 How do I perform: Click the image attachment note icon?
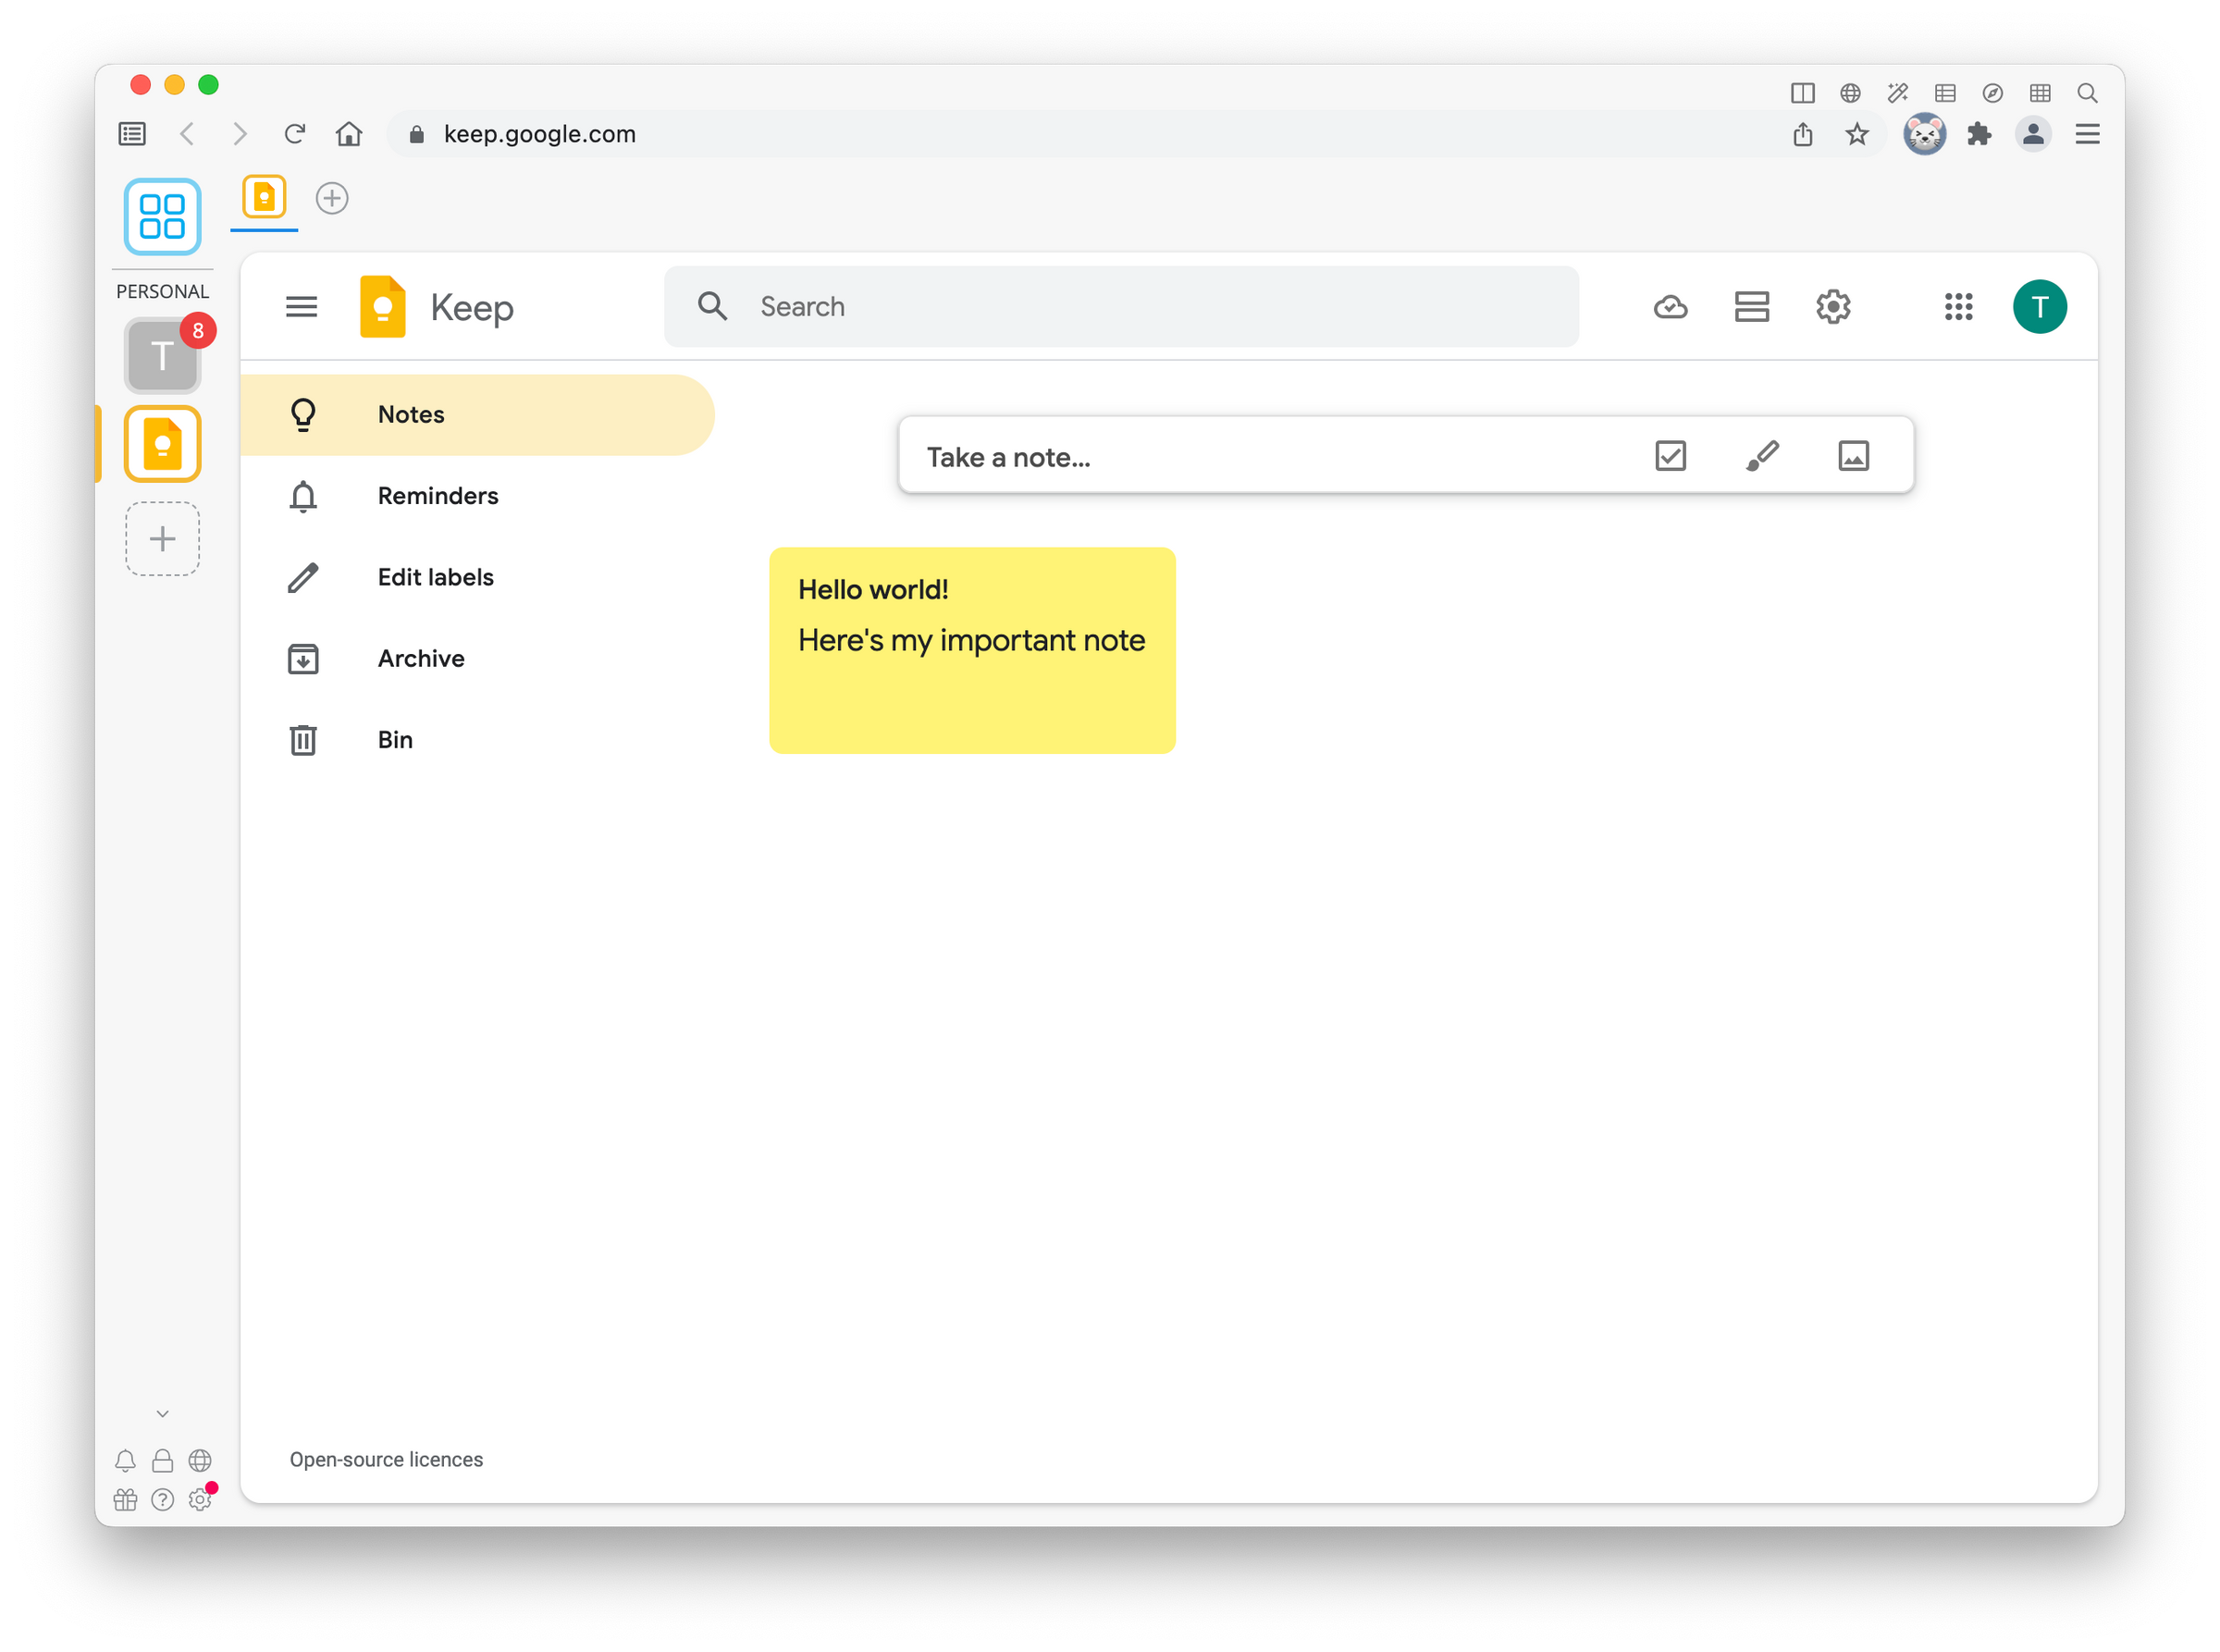1854,456
